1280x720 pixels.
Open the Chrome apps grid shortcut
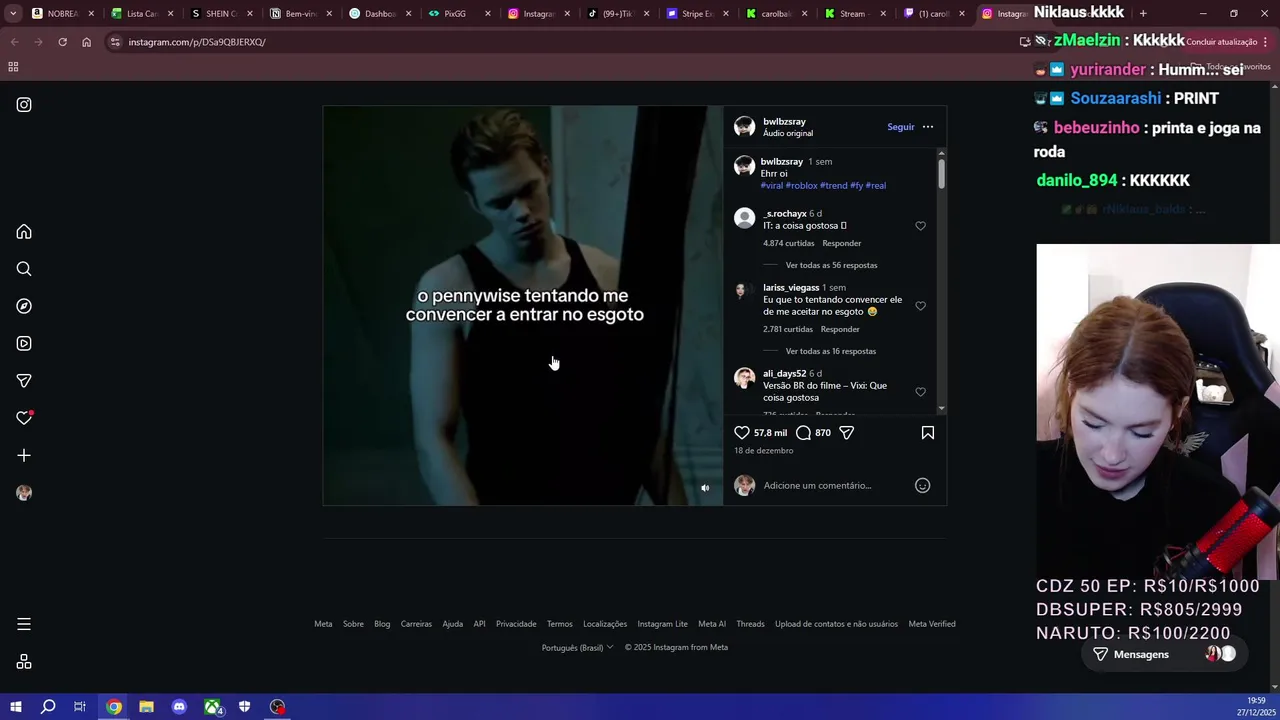(x=13, y=67)
